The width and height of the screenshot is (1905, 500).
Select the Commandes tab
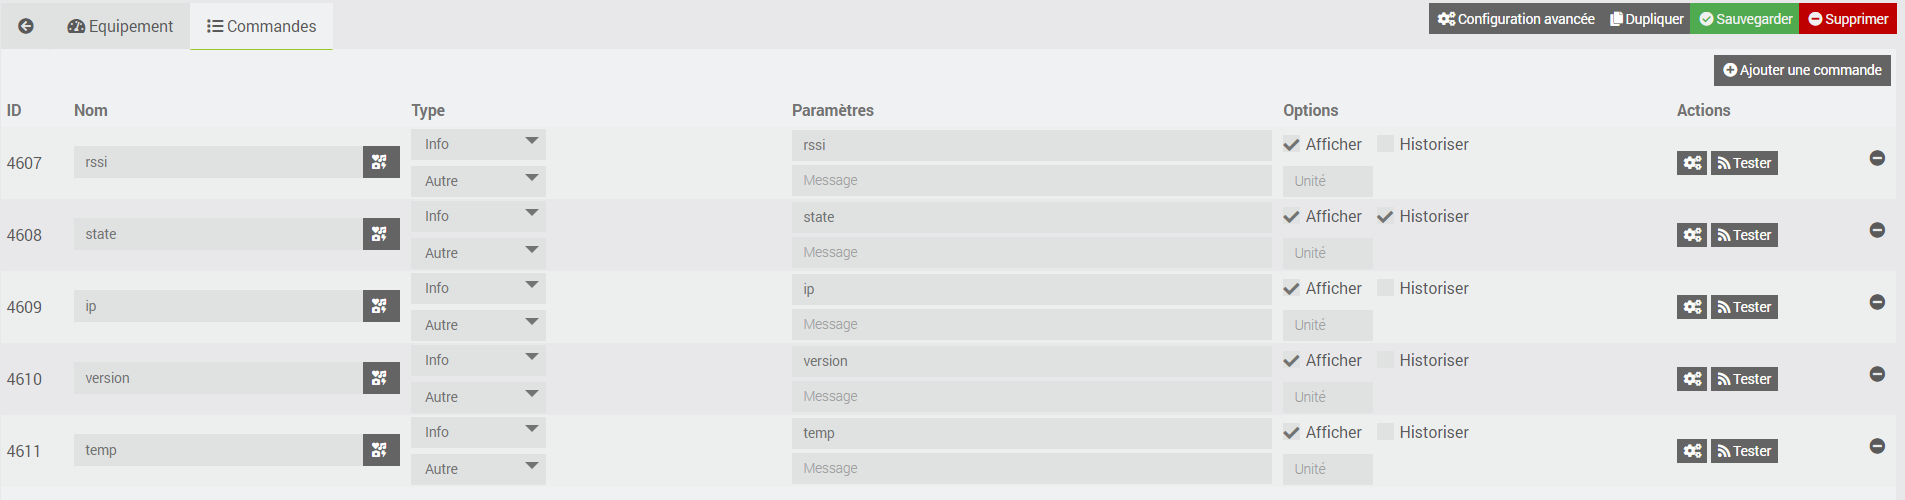[261, 26]
